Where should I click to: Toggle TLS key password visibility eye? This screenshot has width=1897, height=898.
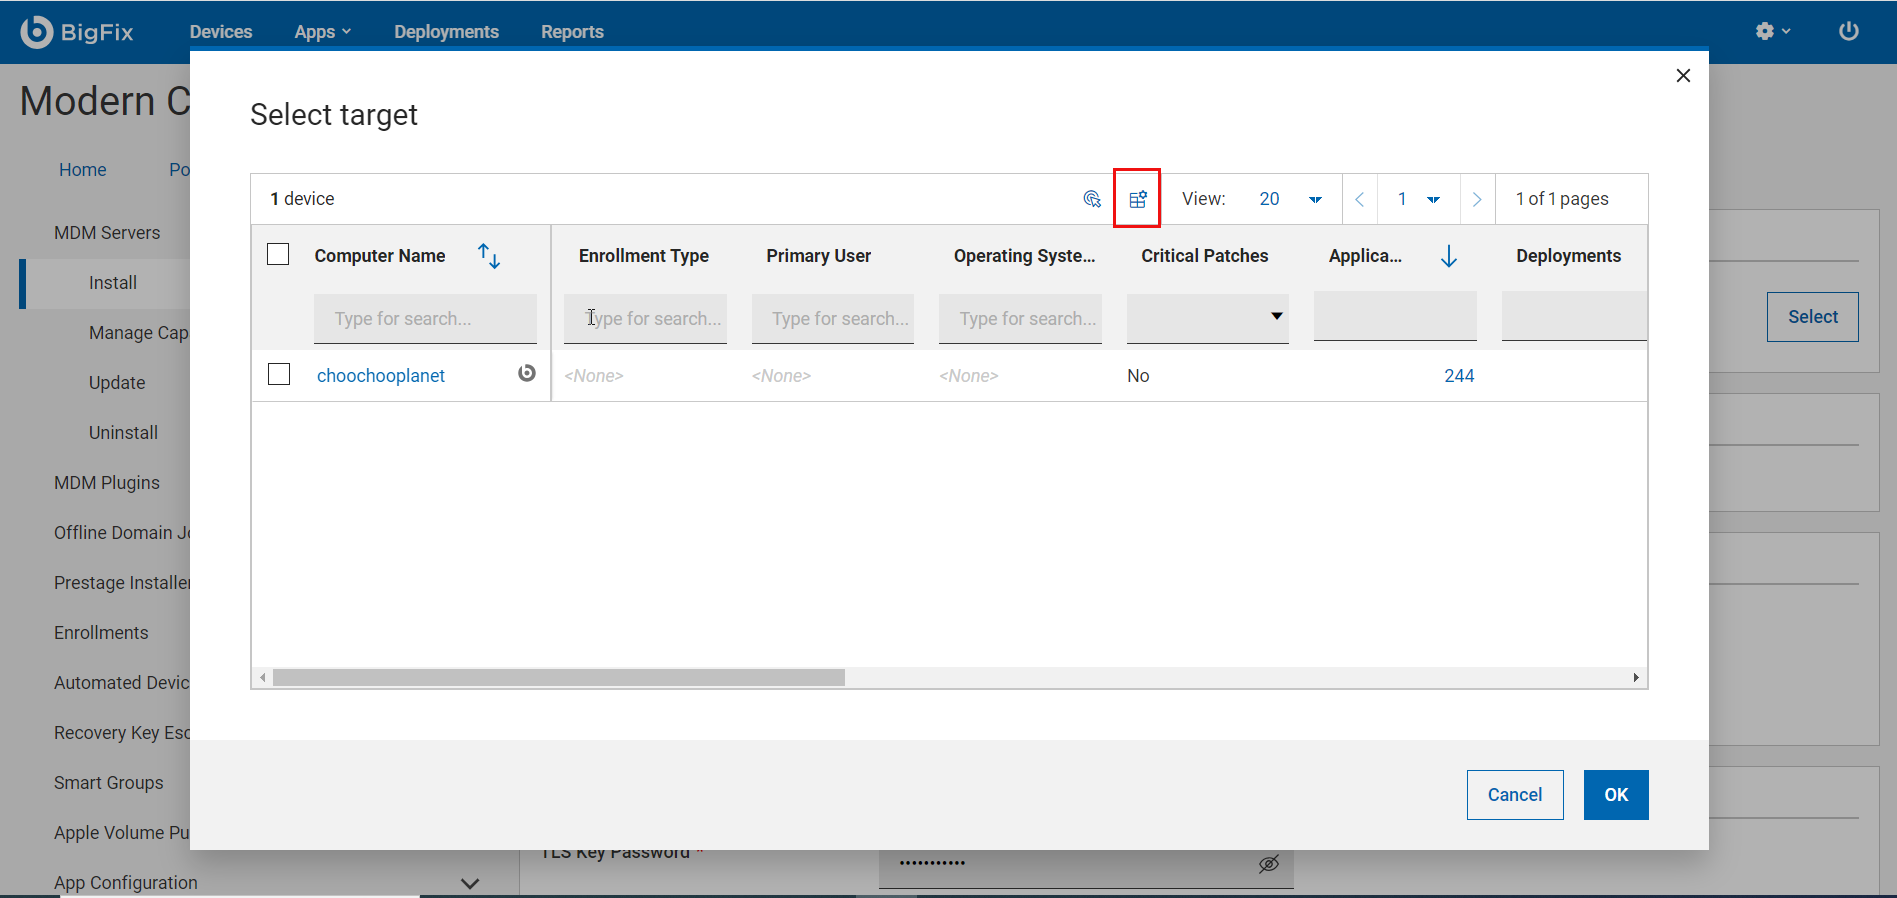[1268, 863]
